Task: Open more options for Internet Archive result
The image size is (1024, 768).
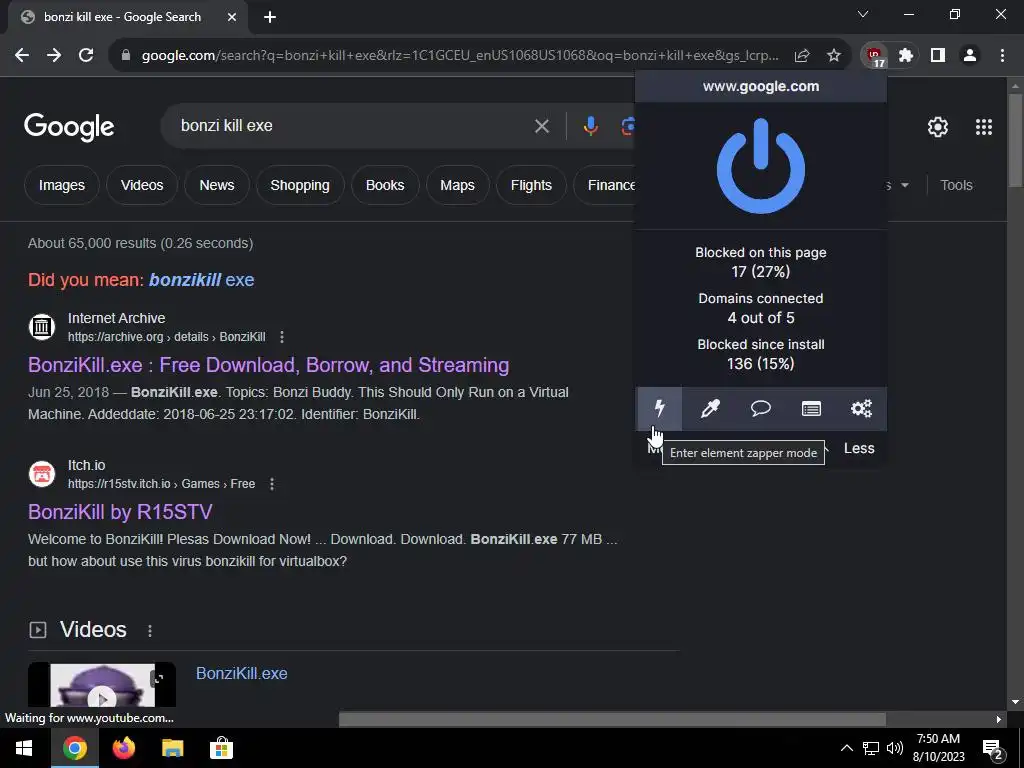Action: pyautogui.click(x=281, y=337)
